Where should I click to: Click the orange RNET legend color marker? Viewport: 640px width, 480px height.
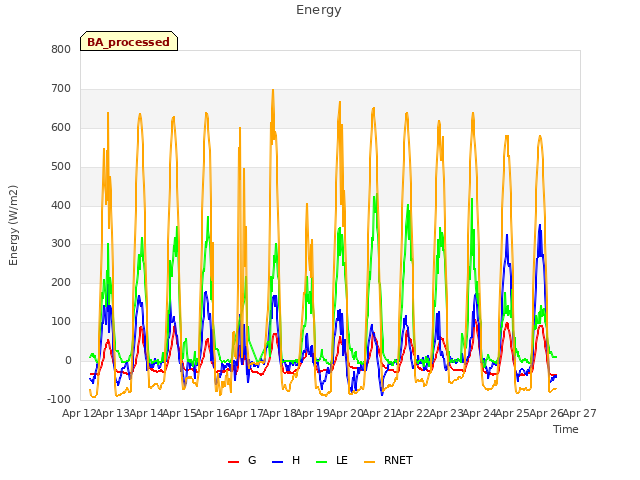(x=369, y=462)
